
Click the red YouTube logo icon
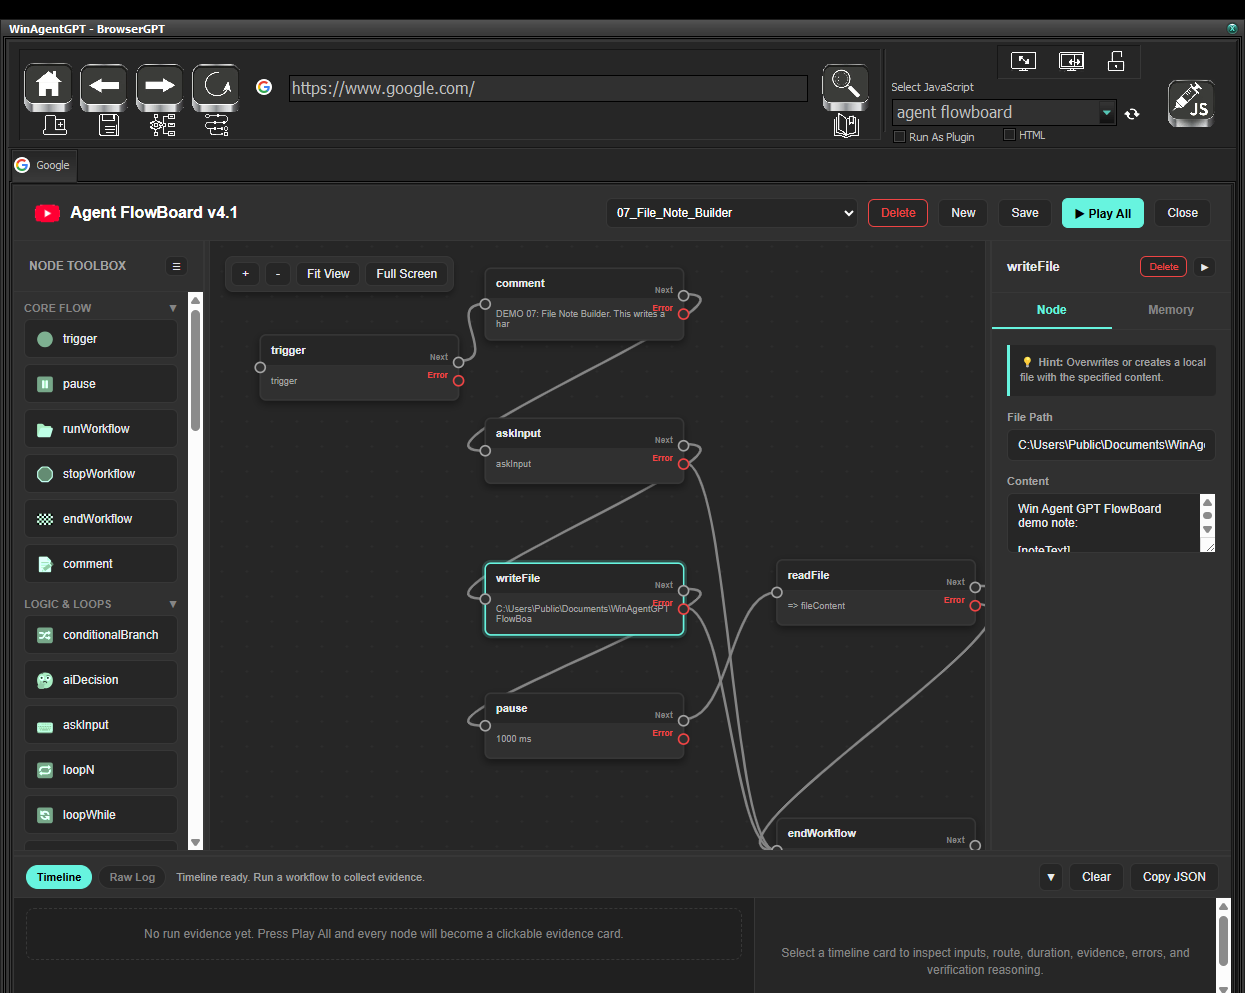[47, 213]
